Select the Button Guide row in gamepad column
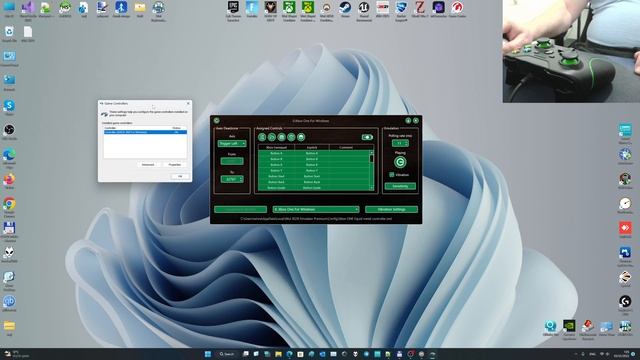Image resolution: width=640 pixels, height=360 pixels. pos(276,188)
